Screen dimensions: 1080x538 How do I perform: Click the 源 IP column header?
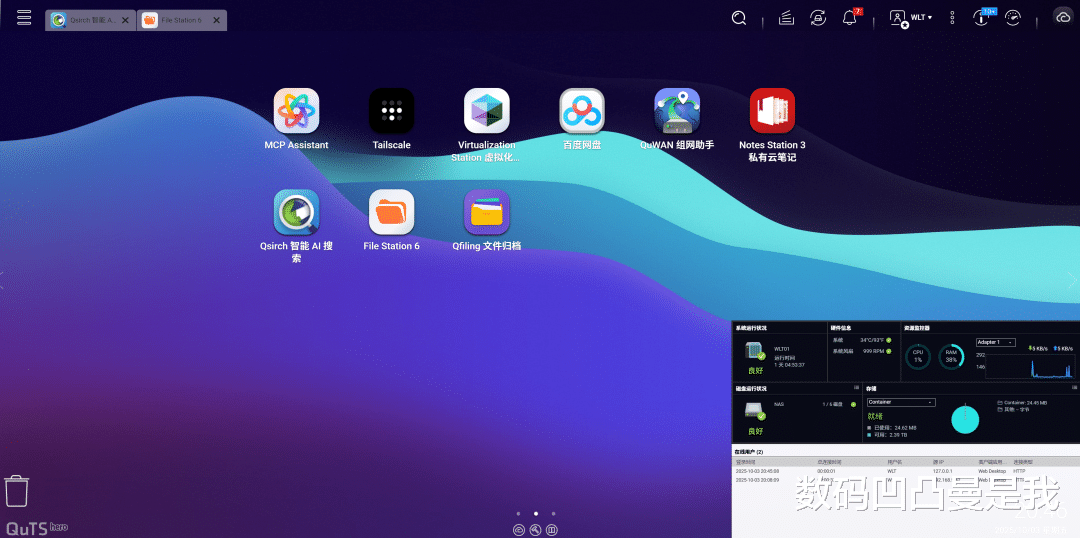pyautogui.click(x=939, y=462)
